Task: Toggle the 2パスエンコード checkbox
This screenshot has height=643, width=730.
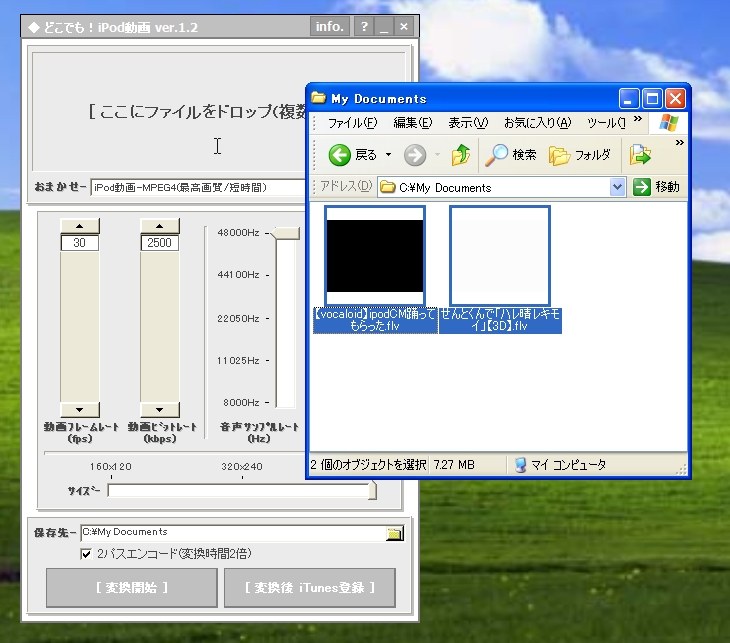Action: click(x=86, y=554)
